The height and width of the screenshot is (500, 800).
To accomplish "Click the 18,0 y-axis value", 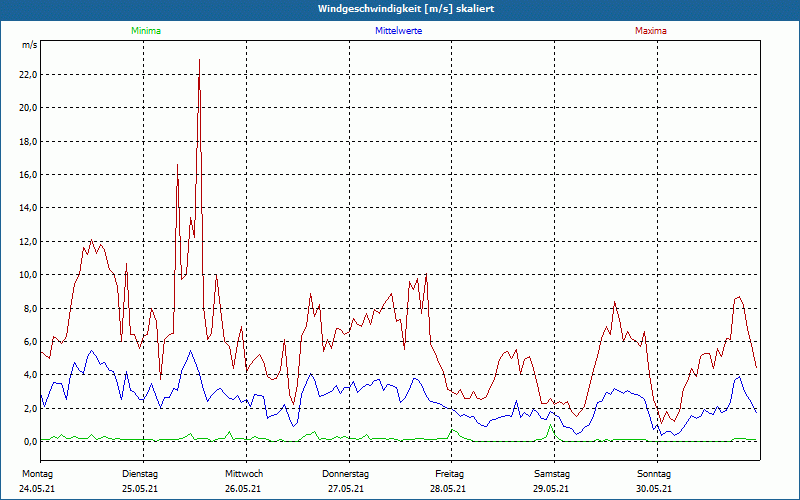I will [29, 141].
